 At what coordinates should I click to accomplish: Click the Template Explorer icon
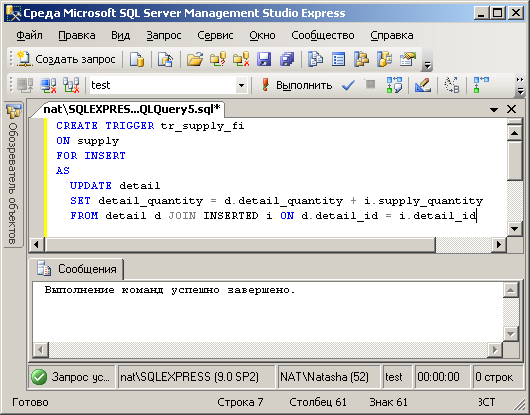pos(384,59)
